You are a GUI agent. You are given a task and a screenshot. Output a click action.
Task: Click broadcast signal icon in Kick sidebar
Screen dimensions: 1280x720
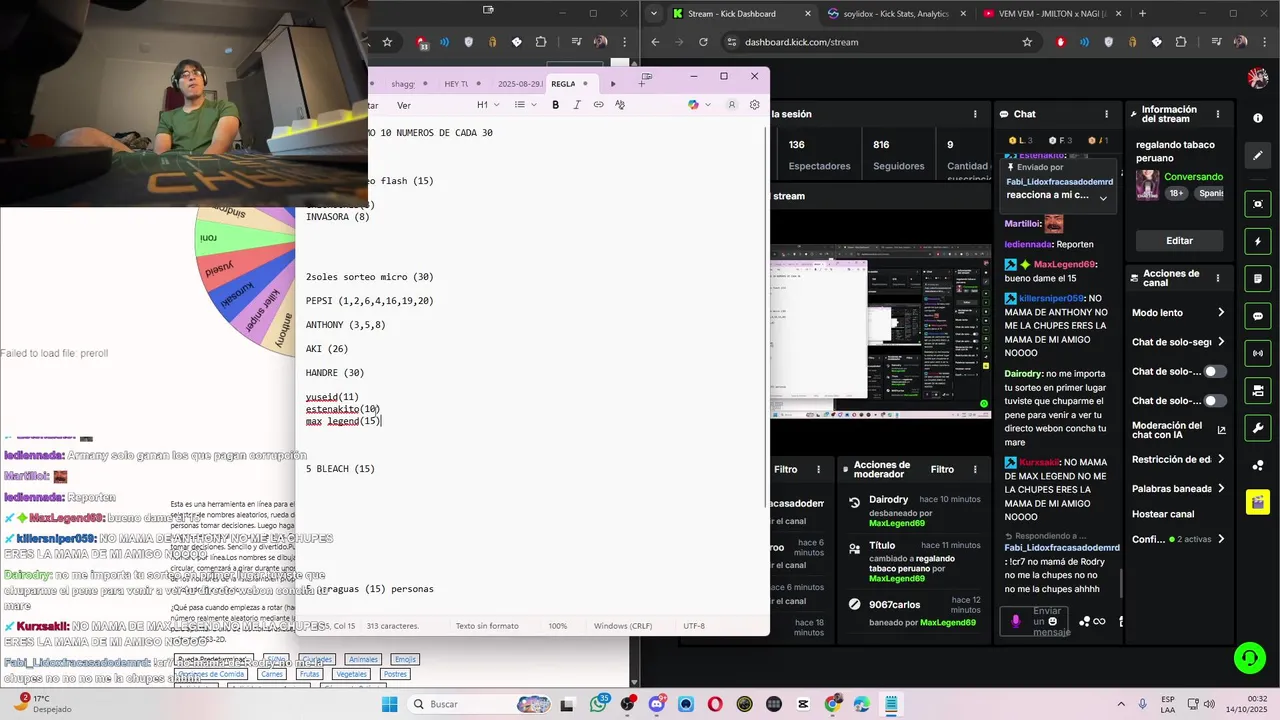[1258, 353]
